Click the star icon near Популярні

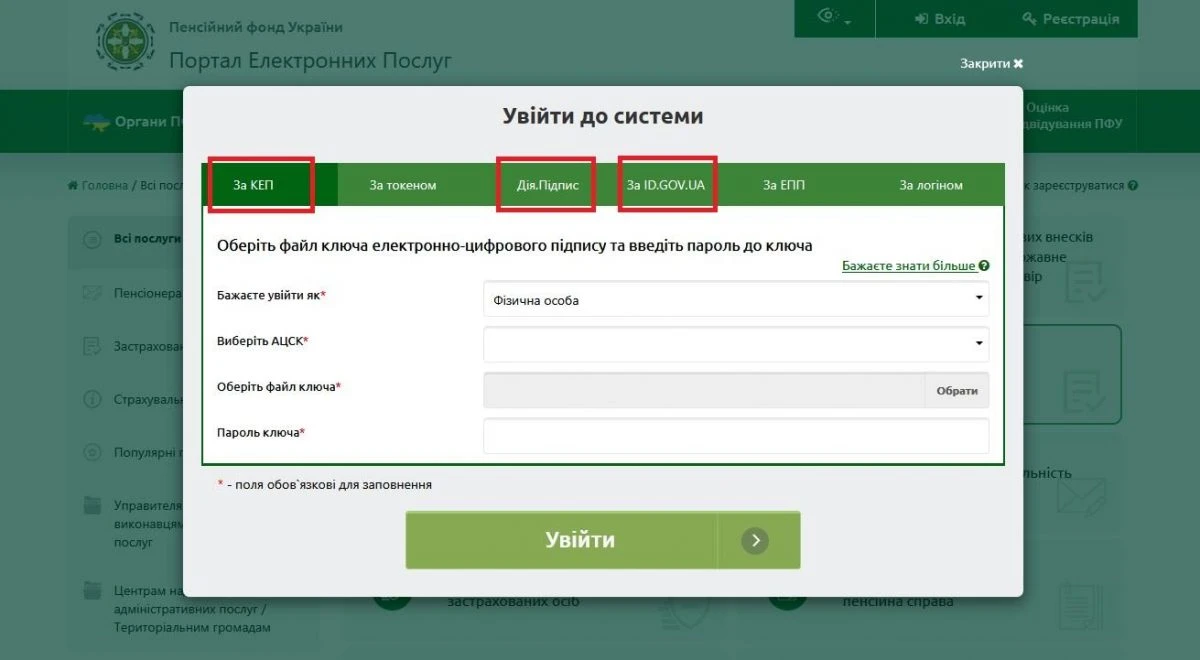click(x=92, y=452)
